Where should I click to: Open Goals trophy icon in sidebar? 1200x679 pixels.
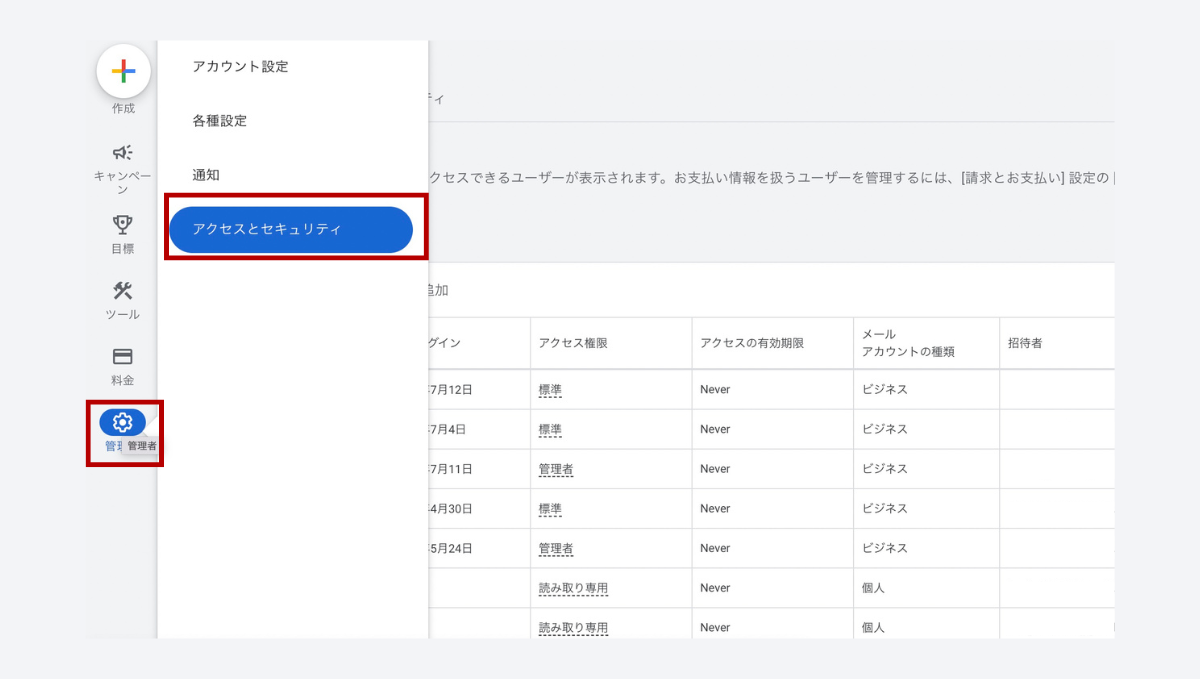coord(123,225)
